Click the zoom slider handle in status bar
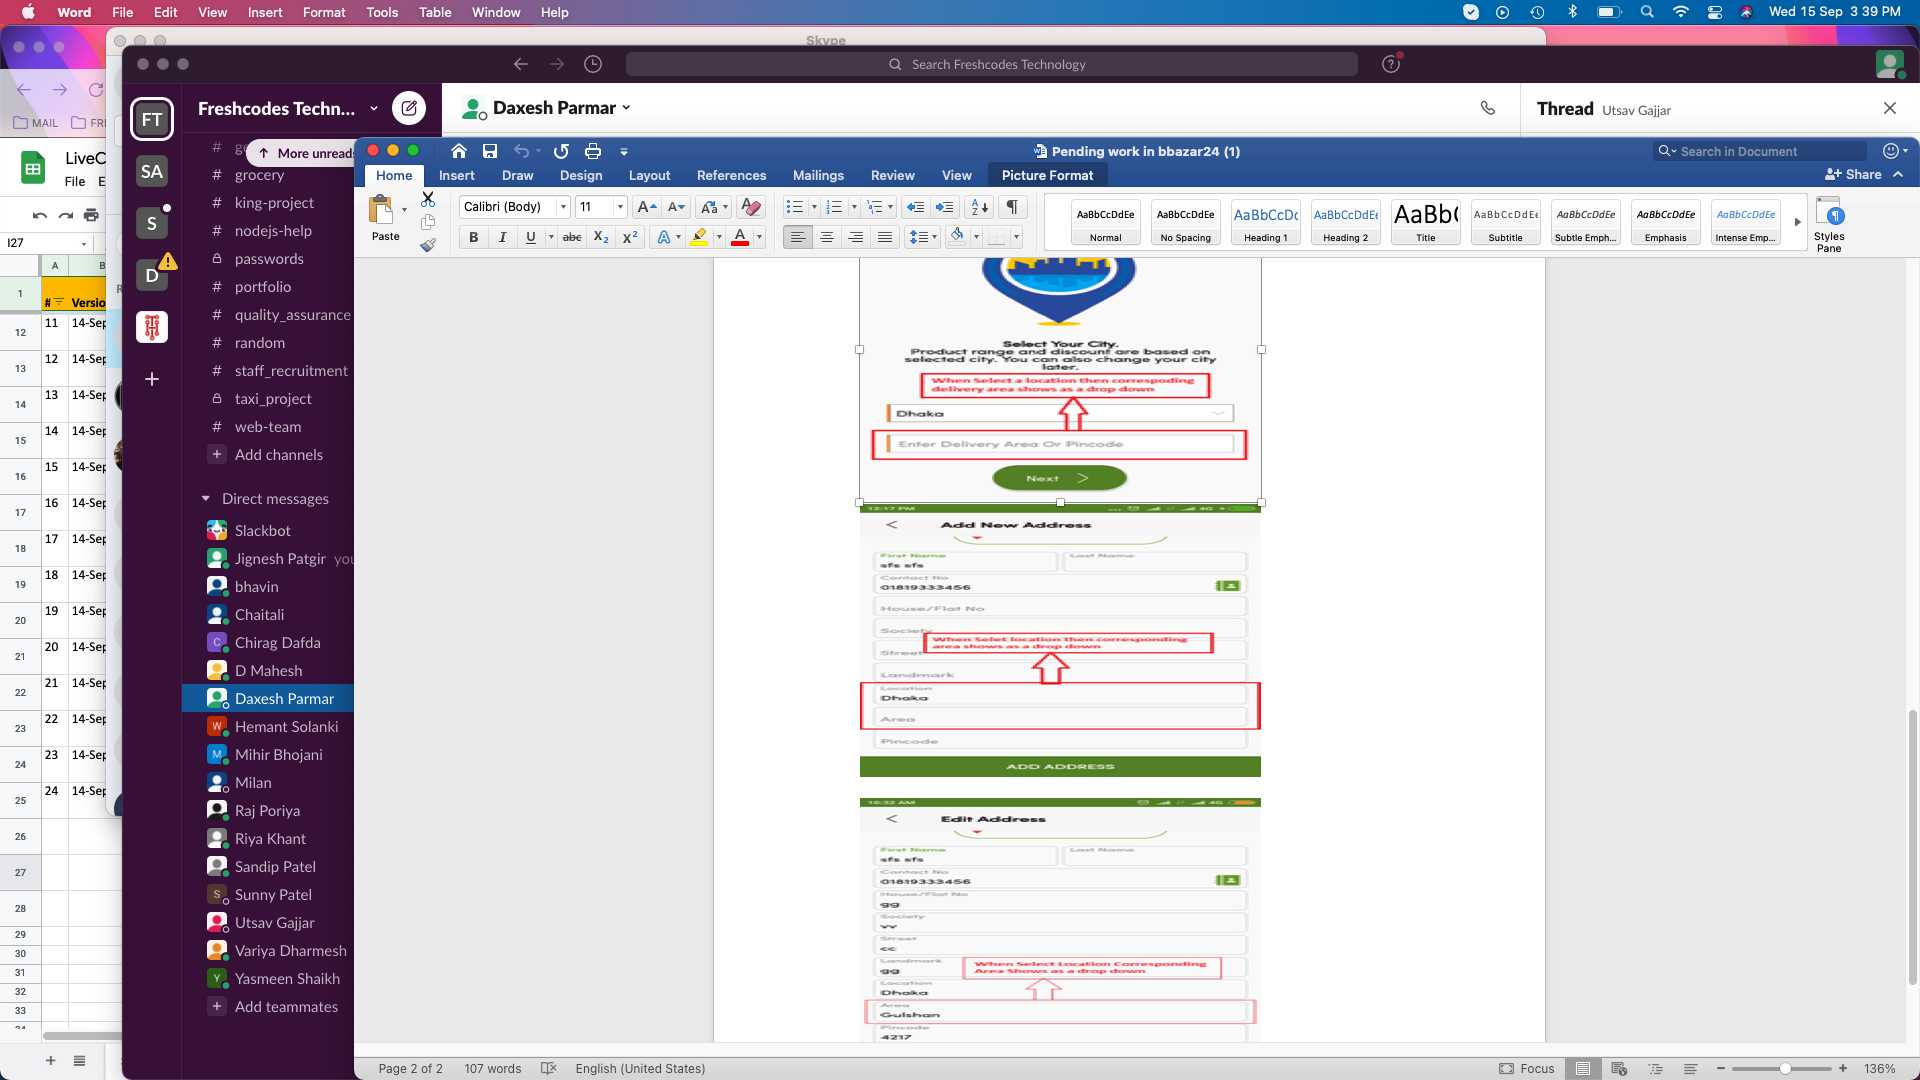This screenshot has height=1080, width=1920. pyautogui.click(x=1785, y=1068)
